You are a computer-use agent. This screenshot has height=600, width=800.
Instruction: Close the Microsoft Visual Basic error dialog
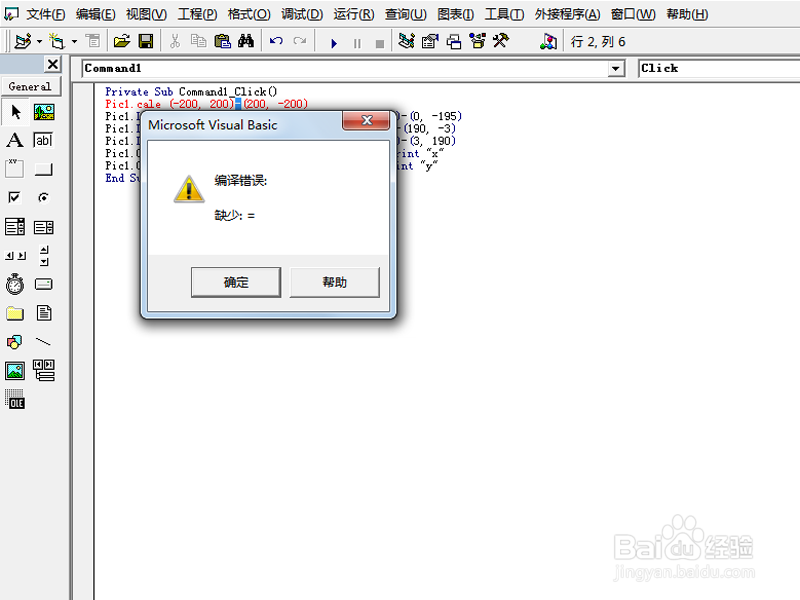[366, 120]
